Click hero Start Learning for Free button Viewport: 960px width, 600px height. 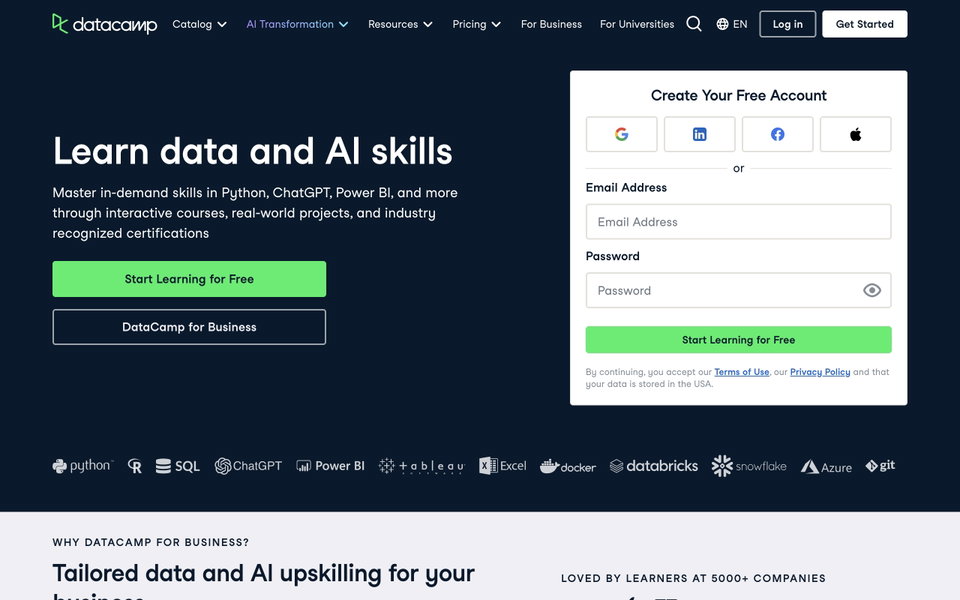click(189, 279)
